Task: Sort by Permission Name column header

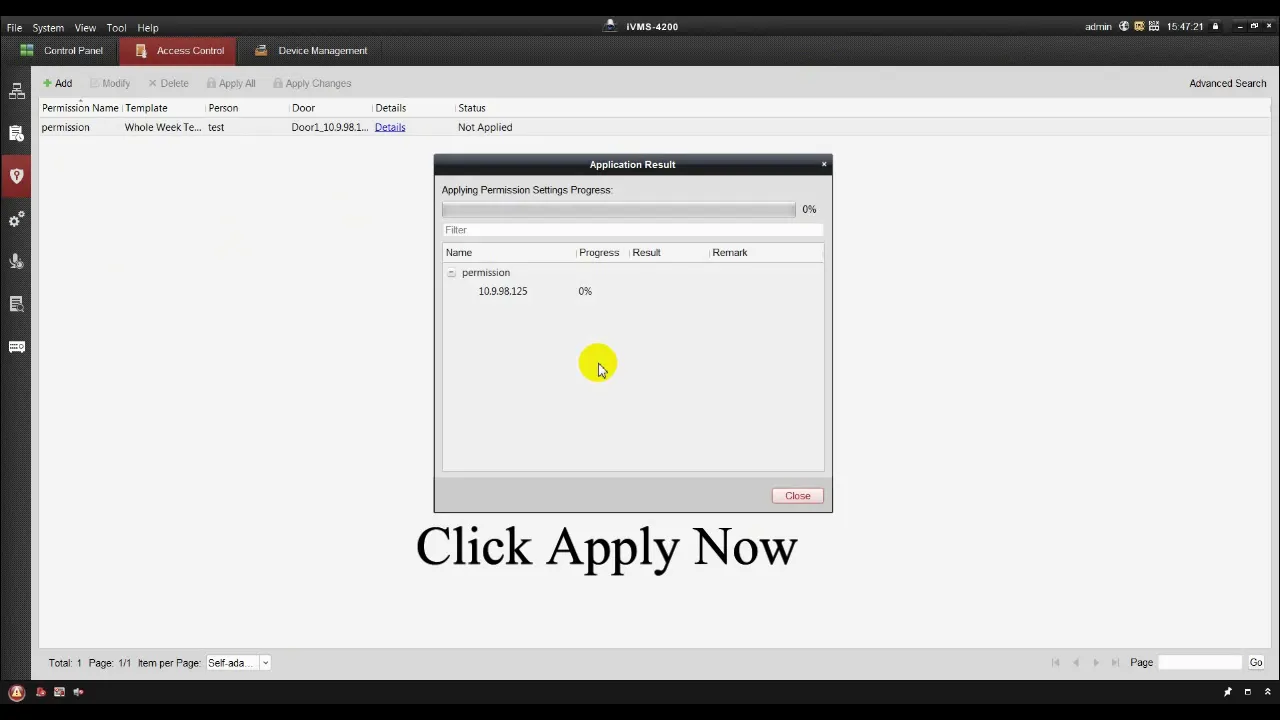Action: pyautogui.click(x=80, y=108)
